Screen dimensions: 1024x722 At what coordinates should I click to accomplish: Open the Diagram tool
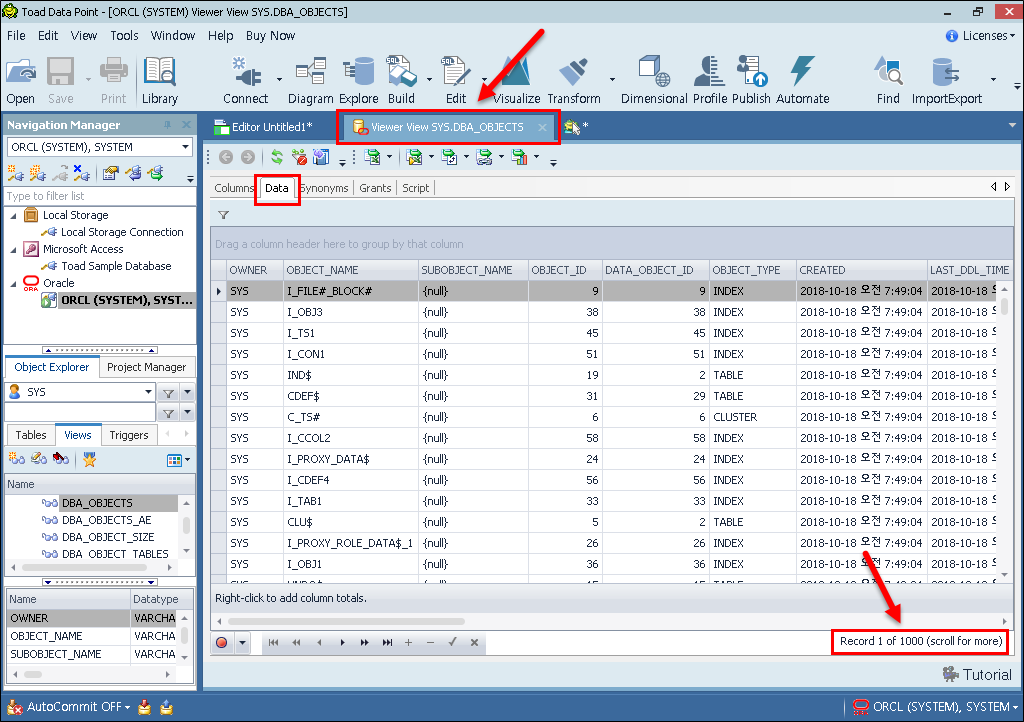point(310,80)
